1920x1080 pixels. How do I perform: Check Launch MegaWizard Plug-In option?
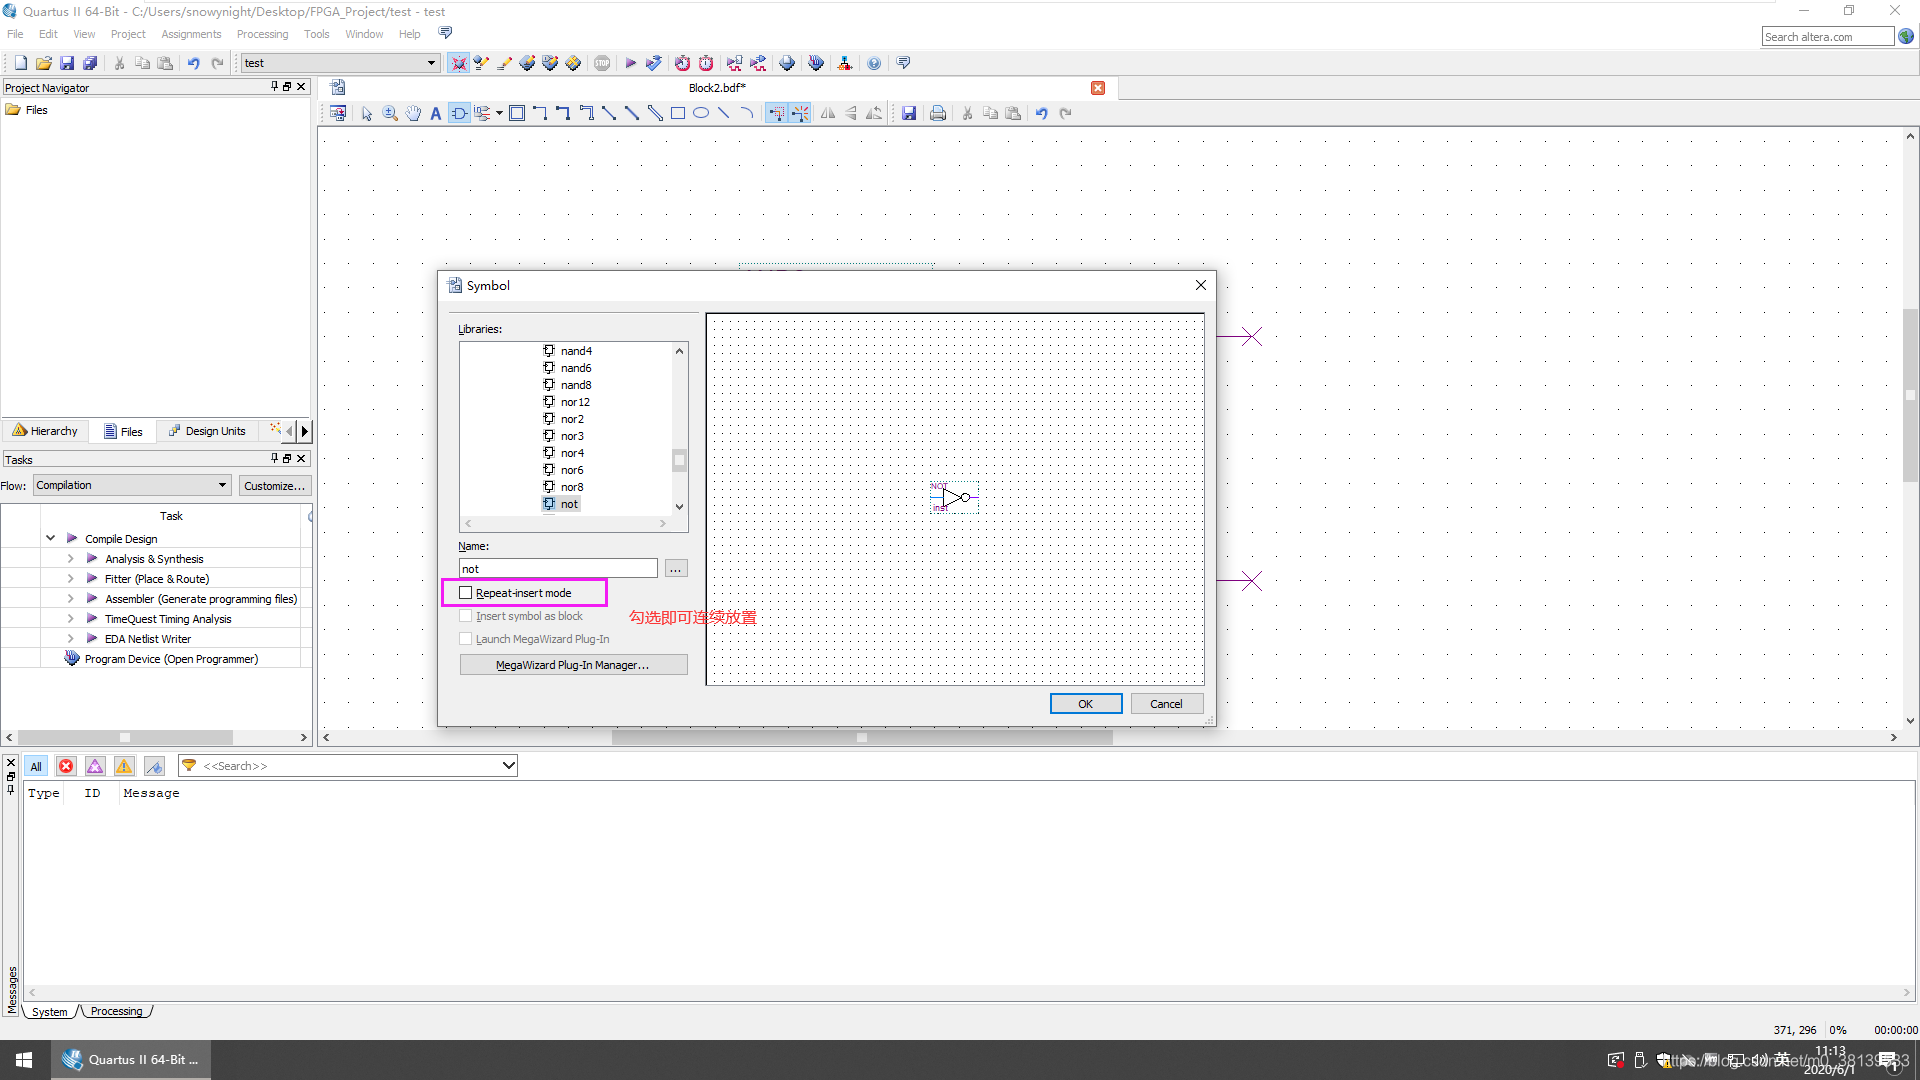tap(466, 639)
